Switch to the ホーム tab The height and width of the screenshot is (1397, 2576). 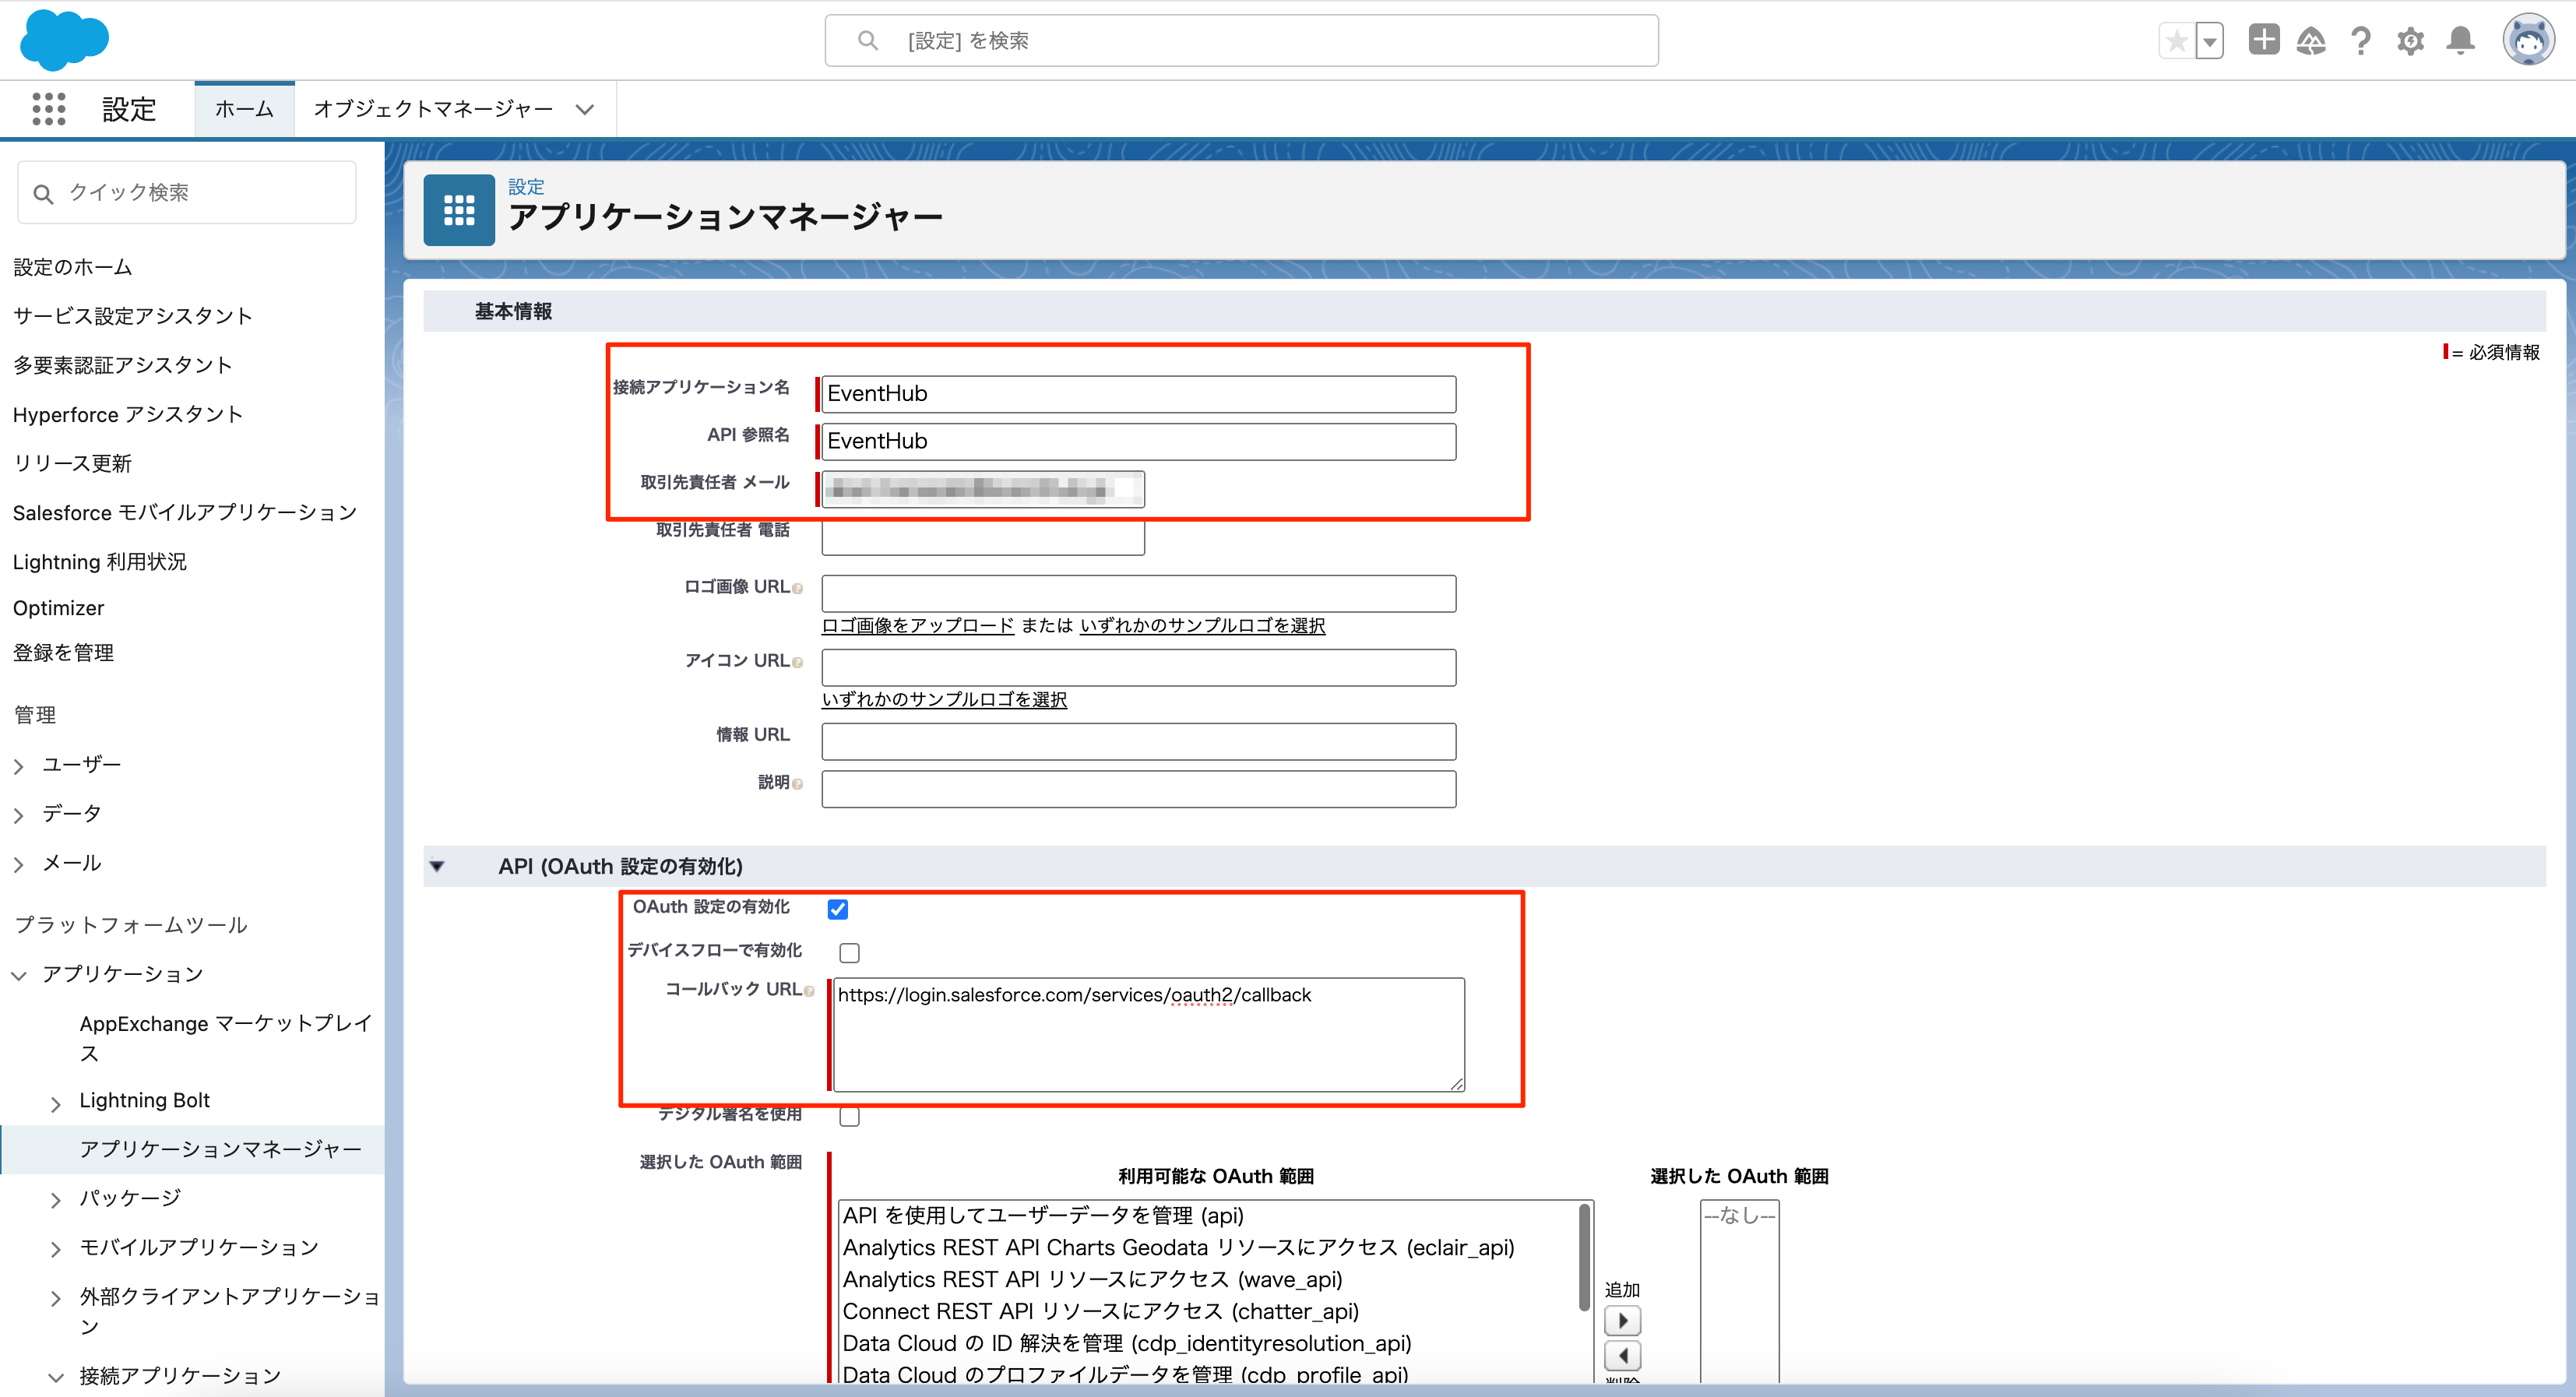click(244, 109)
